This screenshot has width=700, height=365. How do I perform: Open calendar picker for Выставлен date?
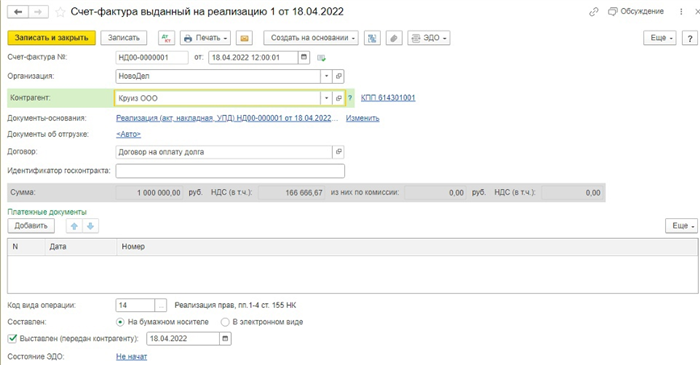pyautogui.click(x=225, y=339)
